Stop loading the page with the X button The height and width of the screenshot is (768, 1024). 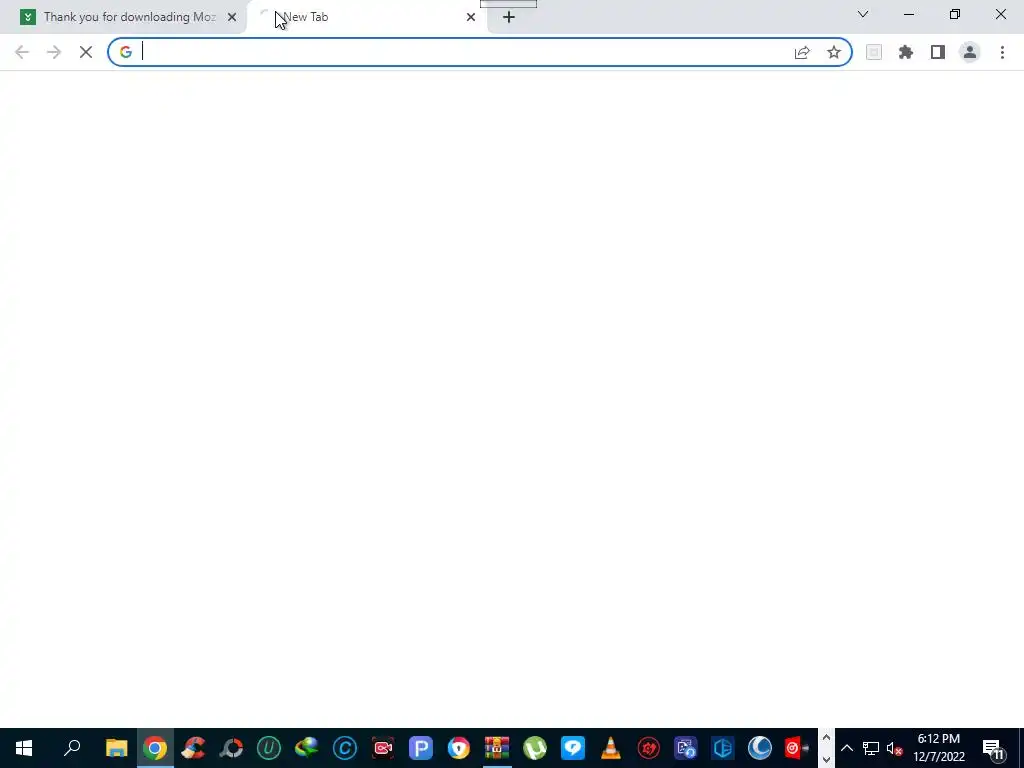pyautogui.click(x=86, y=52)
